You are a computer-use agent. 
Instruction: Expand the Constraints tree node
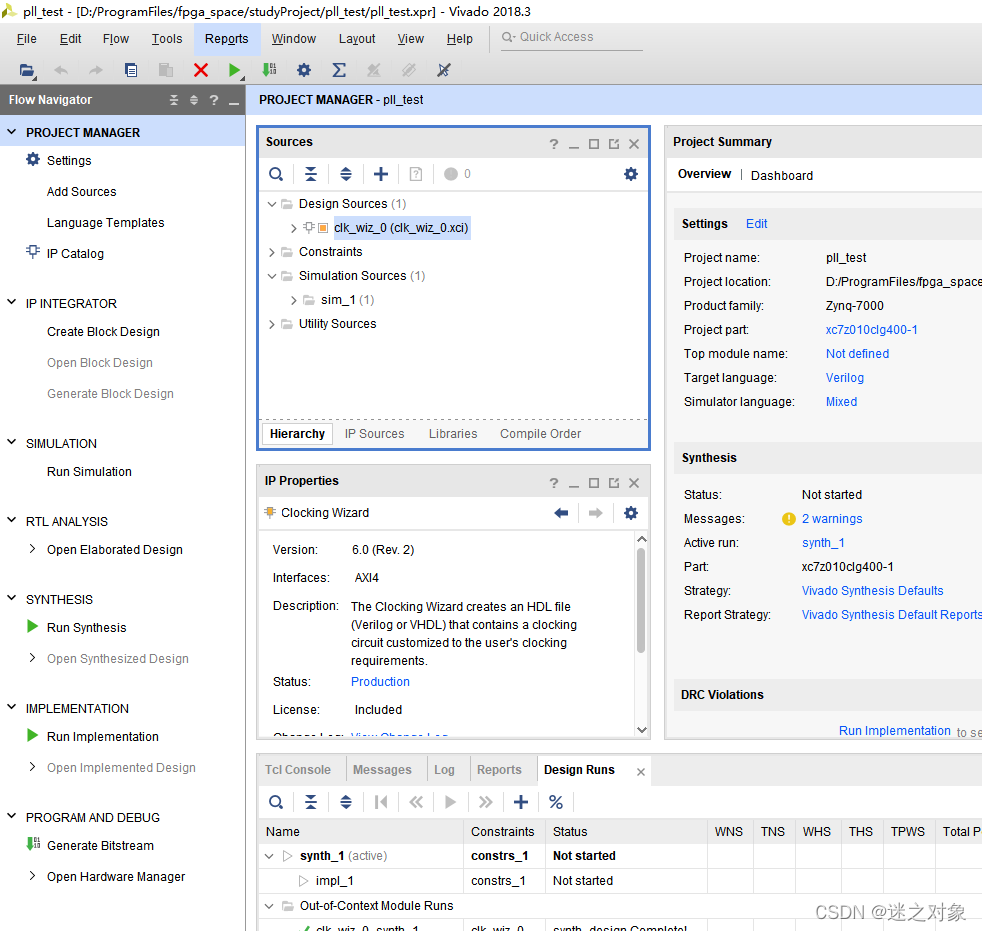[272, 252]
